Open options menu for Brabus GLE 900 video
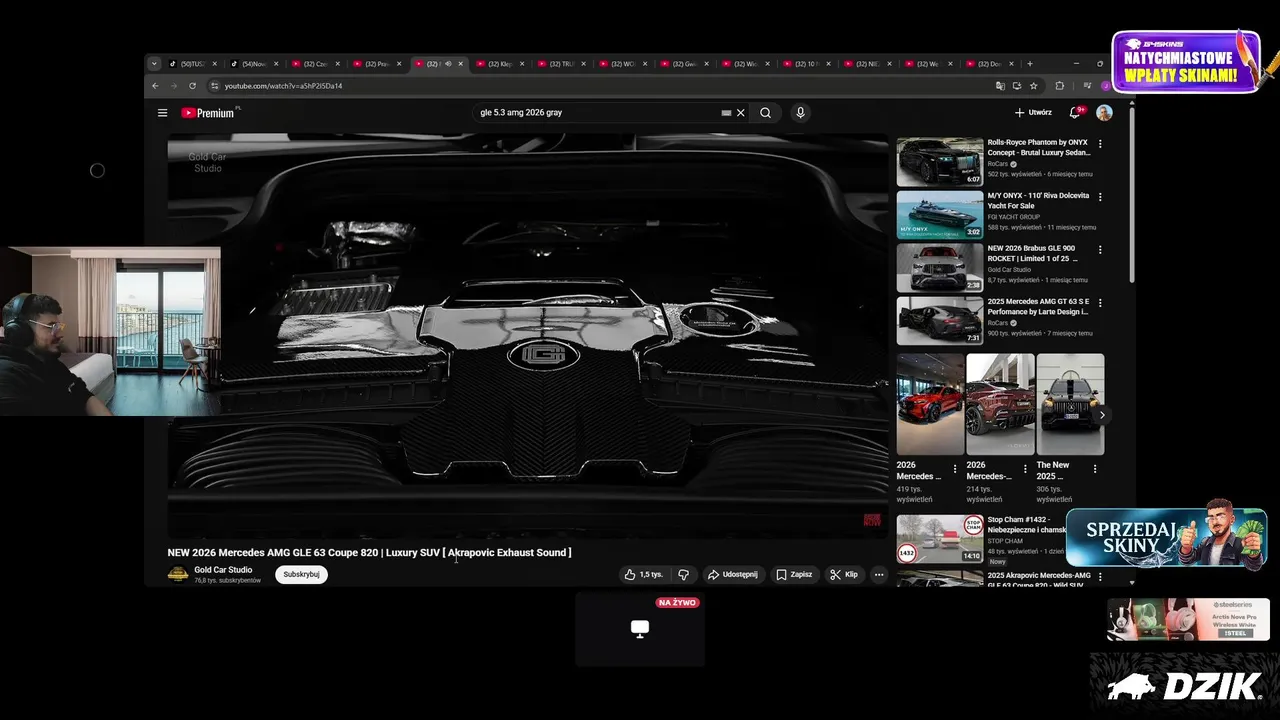 pos(1100,250)
